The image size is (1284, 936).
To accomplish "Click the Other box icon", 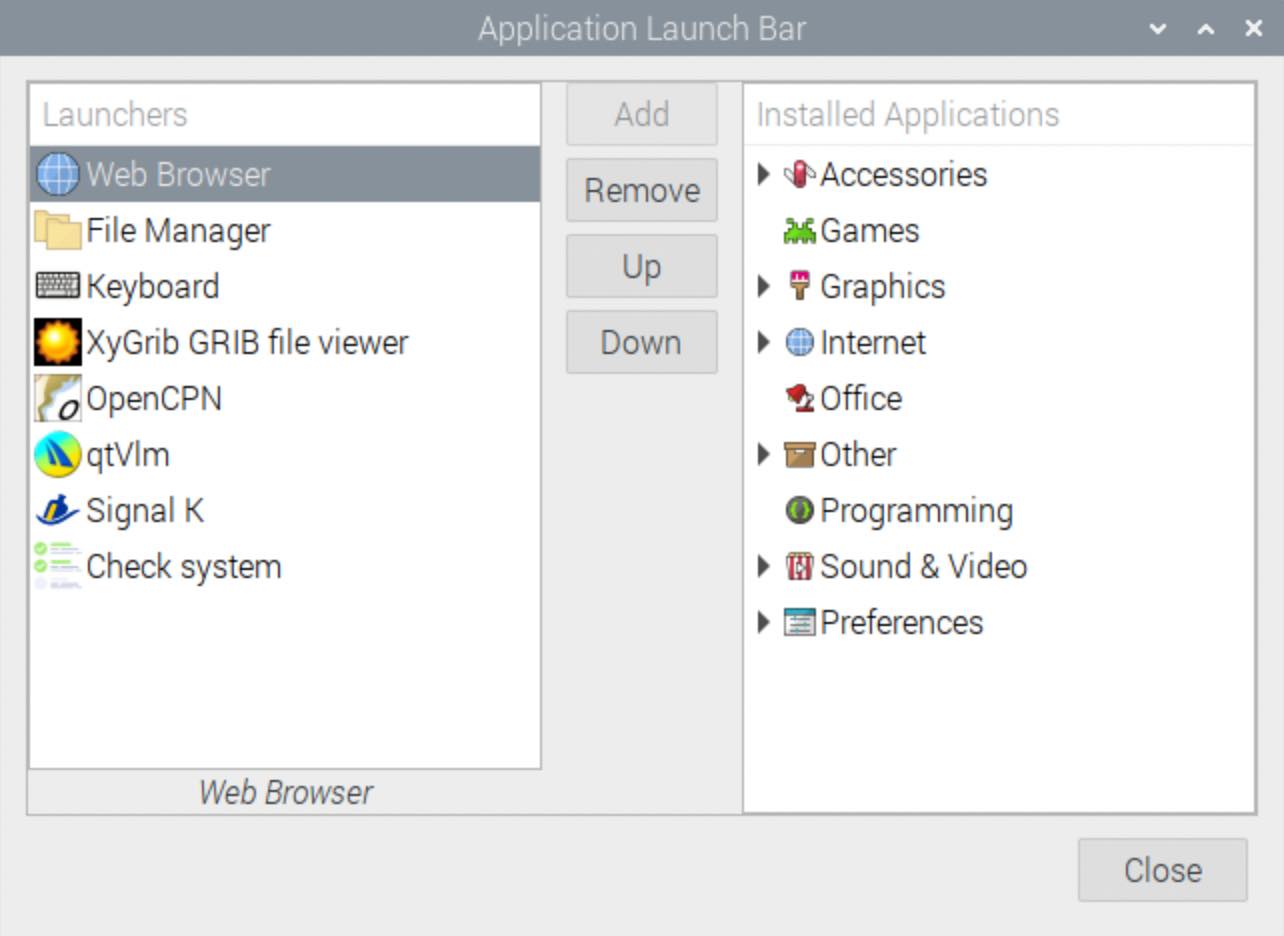I will pyautogui.click(x=800, y=454).
